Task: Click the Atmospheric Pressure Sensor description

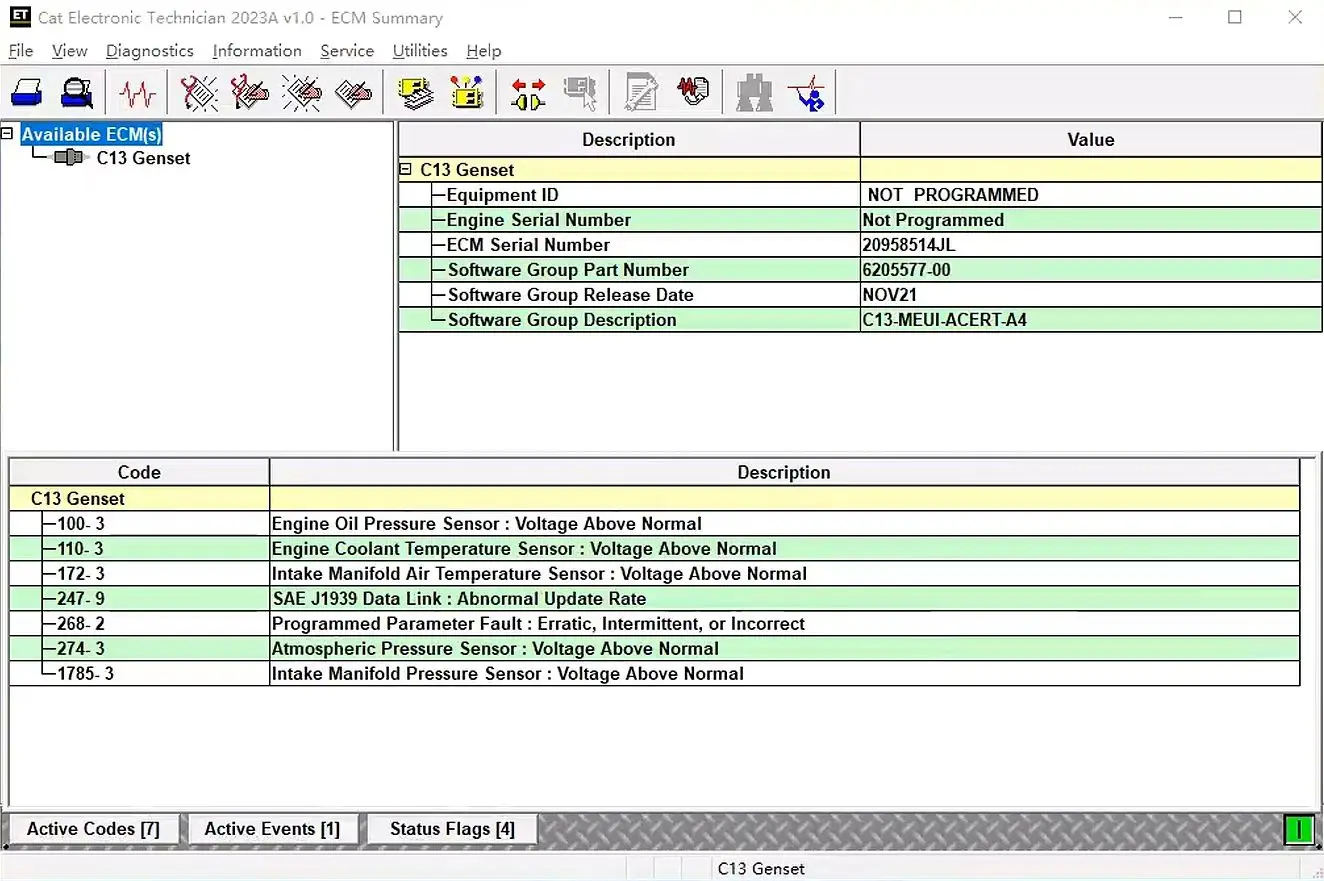Action: (x=495, y=649)
